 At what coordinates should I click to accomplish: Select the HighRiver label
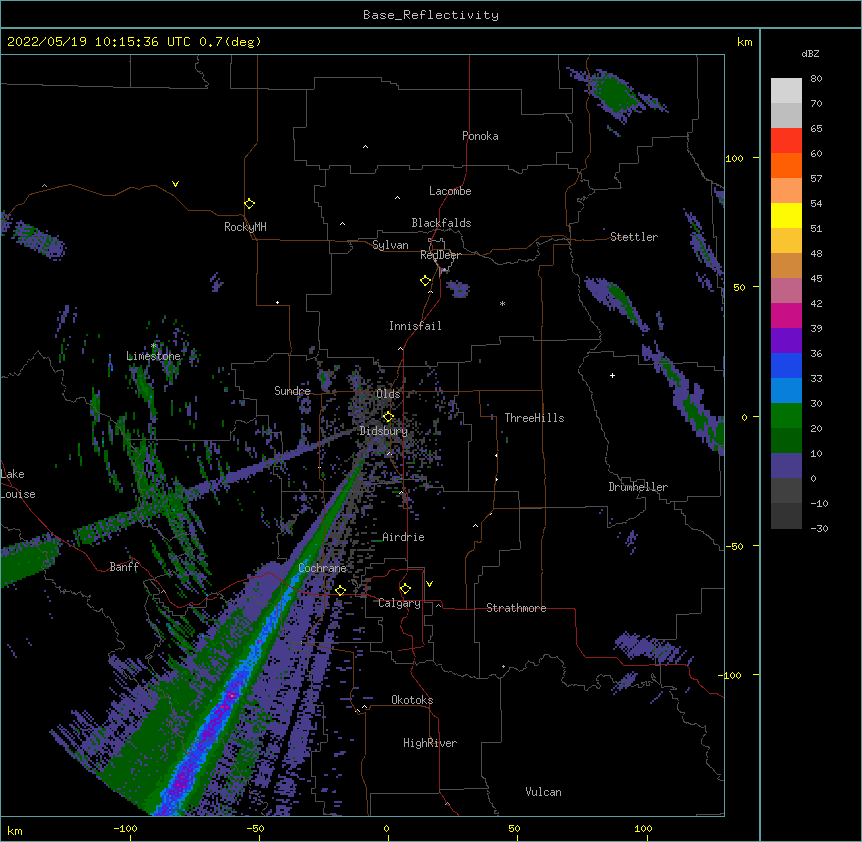click(x=430, y=743)
